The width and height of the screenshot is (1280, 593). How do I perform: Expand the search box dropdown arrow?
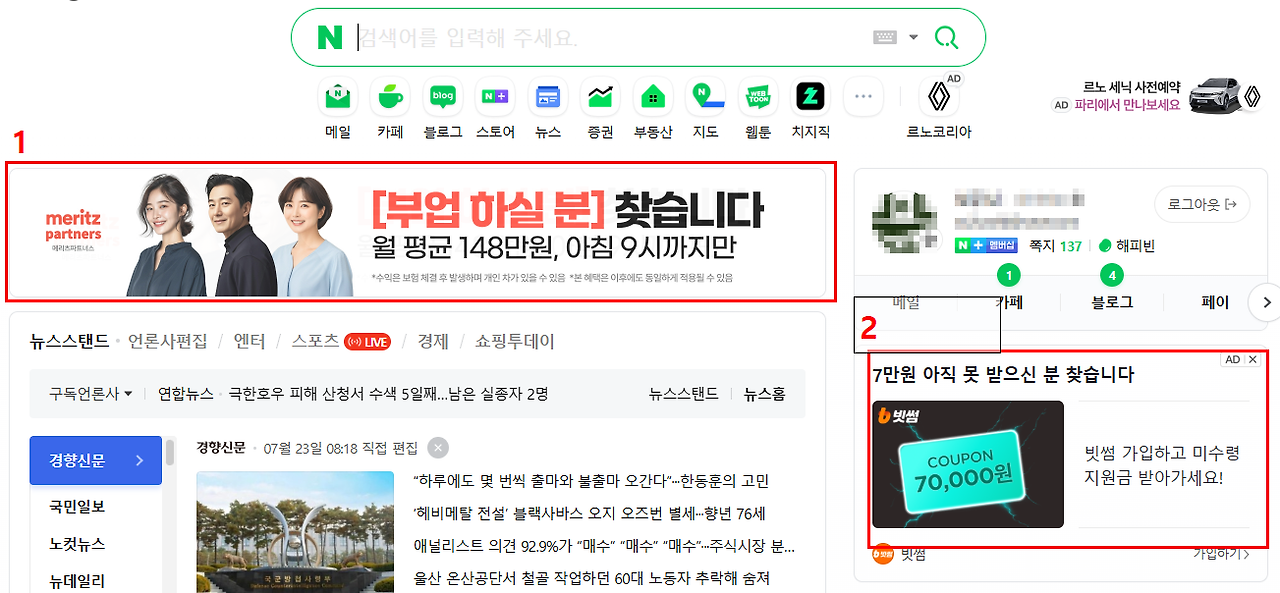913,38
